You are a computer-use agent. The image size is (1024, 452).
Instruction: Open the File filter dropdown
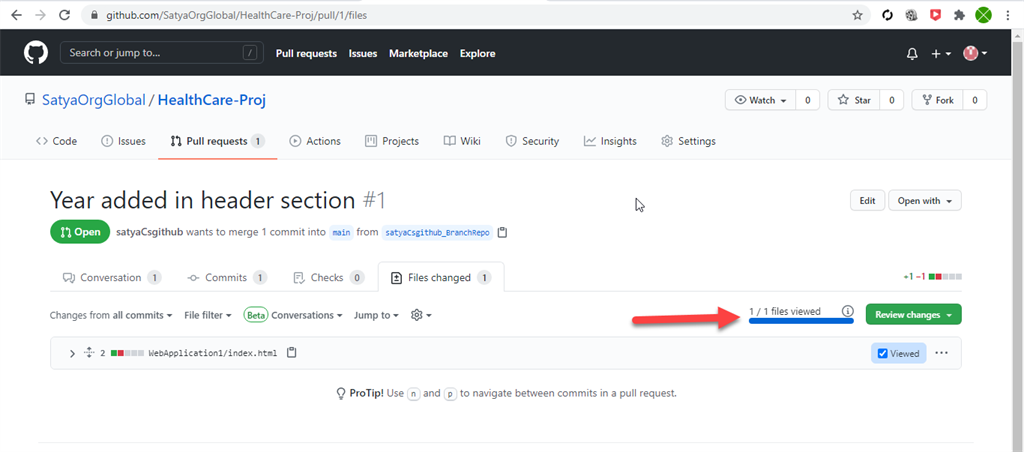208,315
